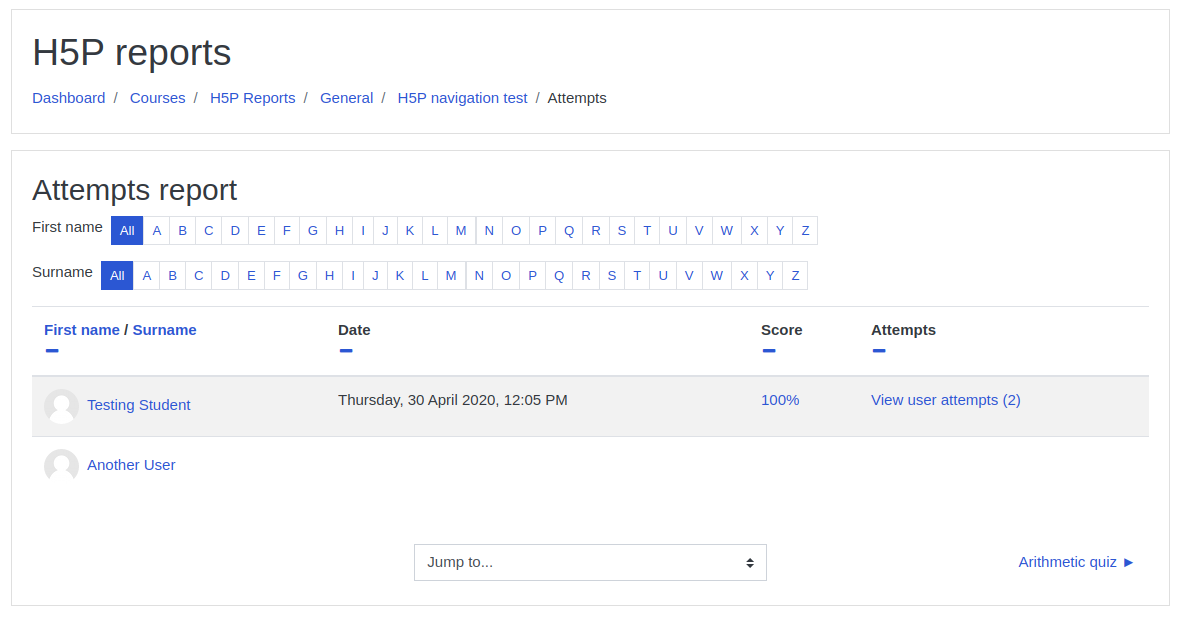
Task: Filter First name by letter T
Action: [x=647, y=231]
